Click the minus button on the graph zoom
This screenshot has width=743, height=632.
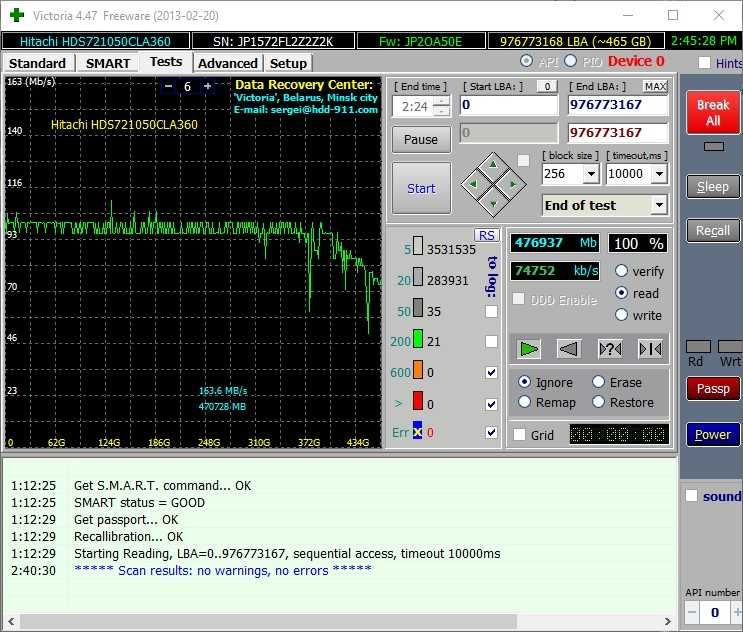point(168,86)
